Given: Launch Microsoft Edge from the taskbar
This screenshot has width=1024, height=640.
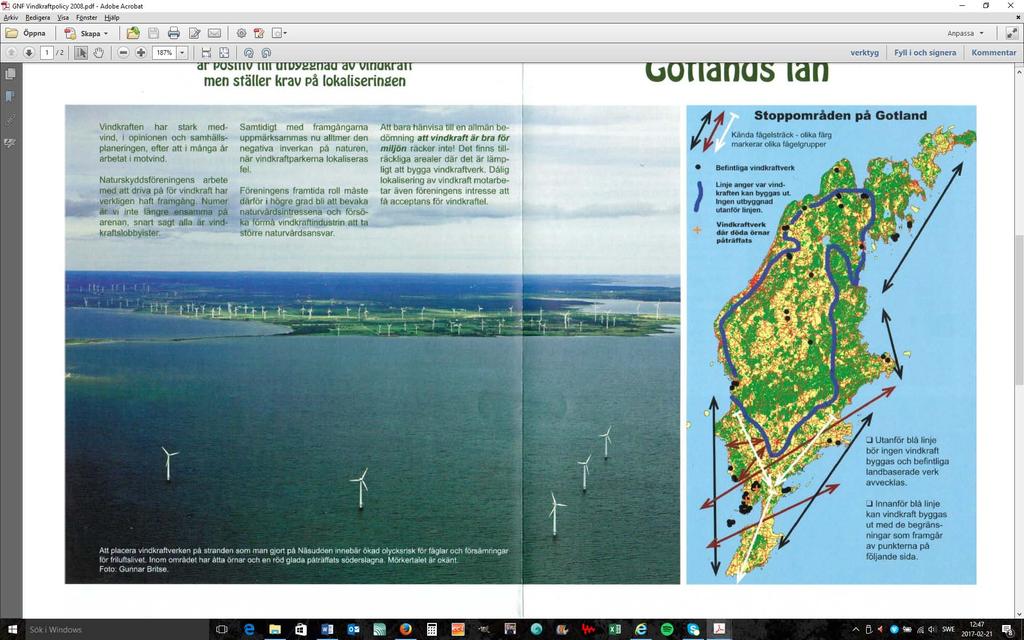Looking at the screenshot, I should (249, 630).
